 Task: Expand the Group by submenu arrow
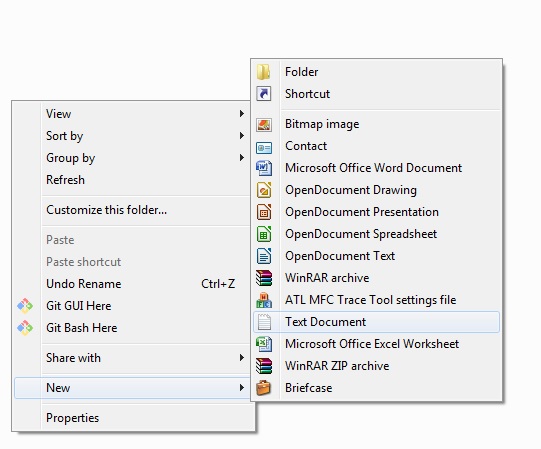[x=242, y=158]
